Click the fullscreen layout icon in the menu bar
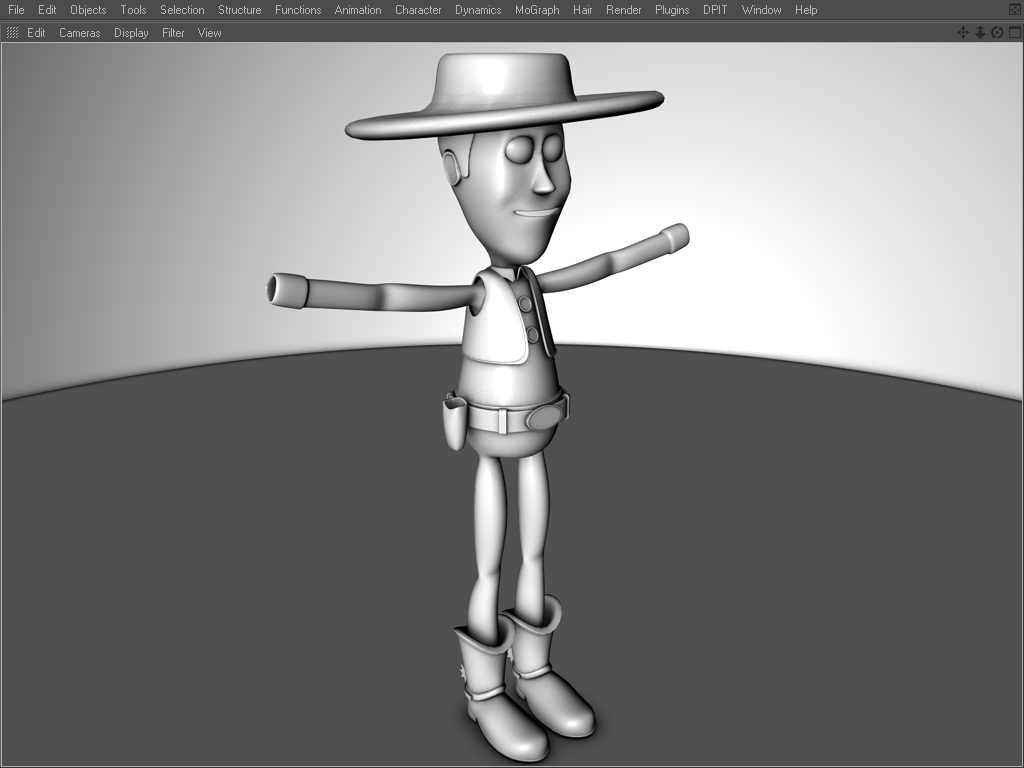This screenshot has height=768, width=1024. 1015,10
